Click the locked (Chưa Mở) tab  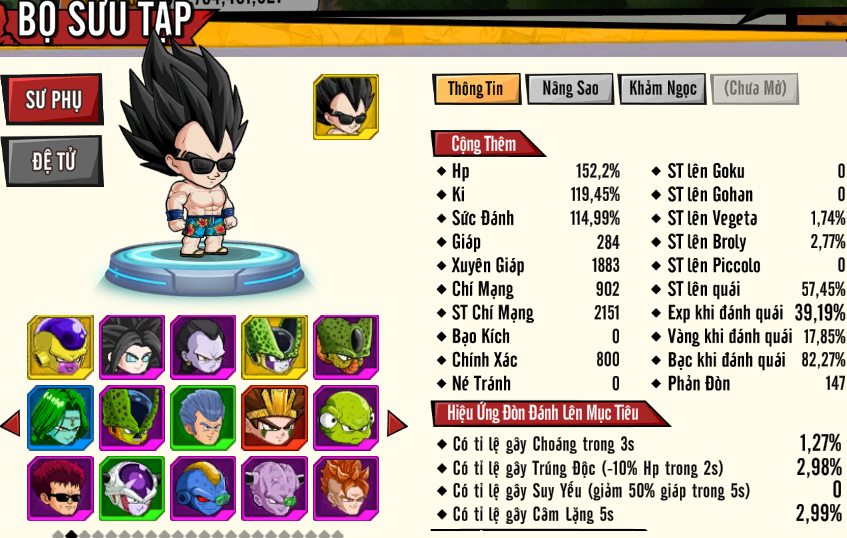click(x=755, y=89)
